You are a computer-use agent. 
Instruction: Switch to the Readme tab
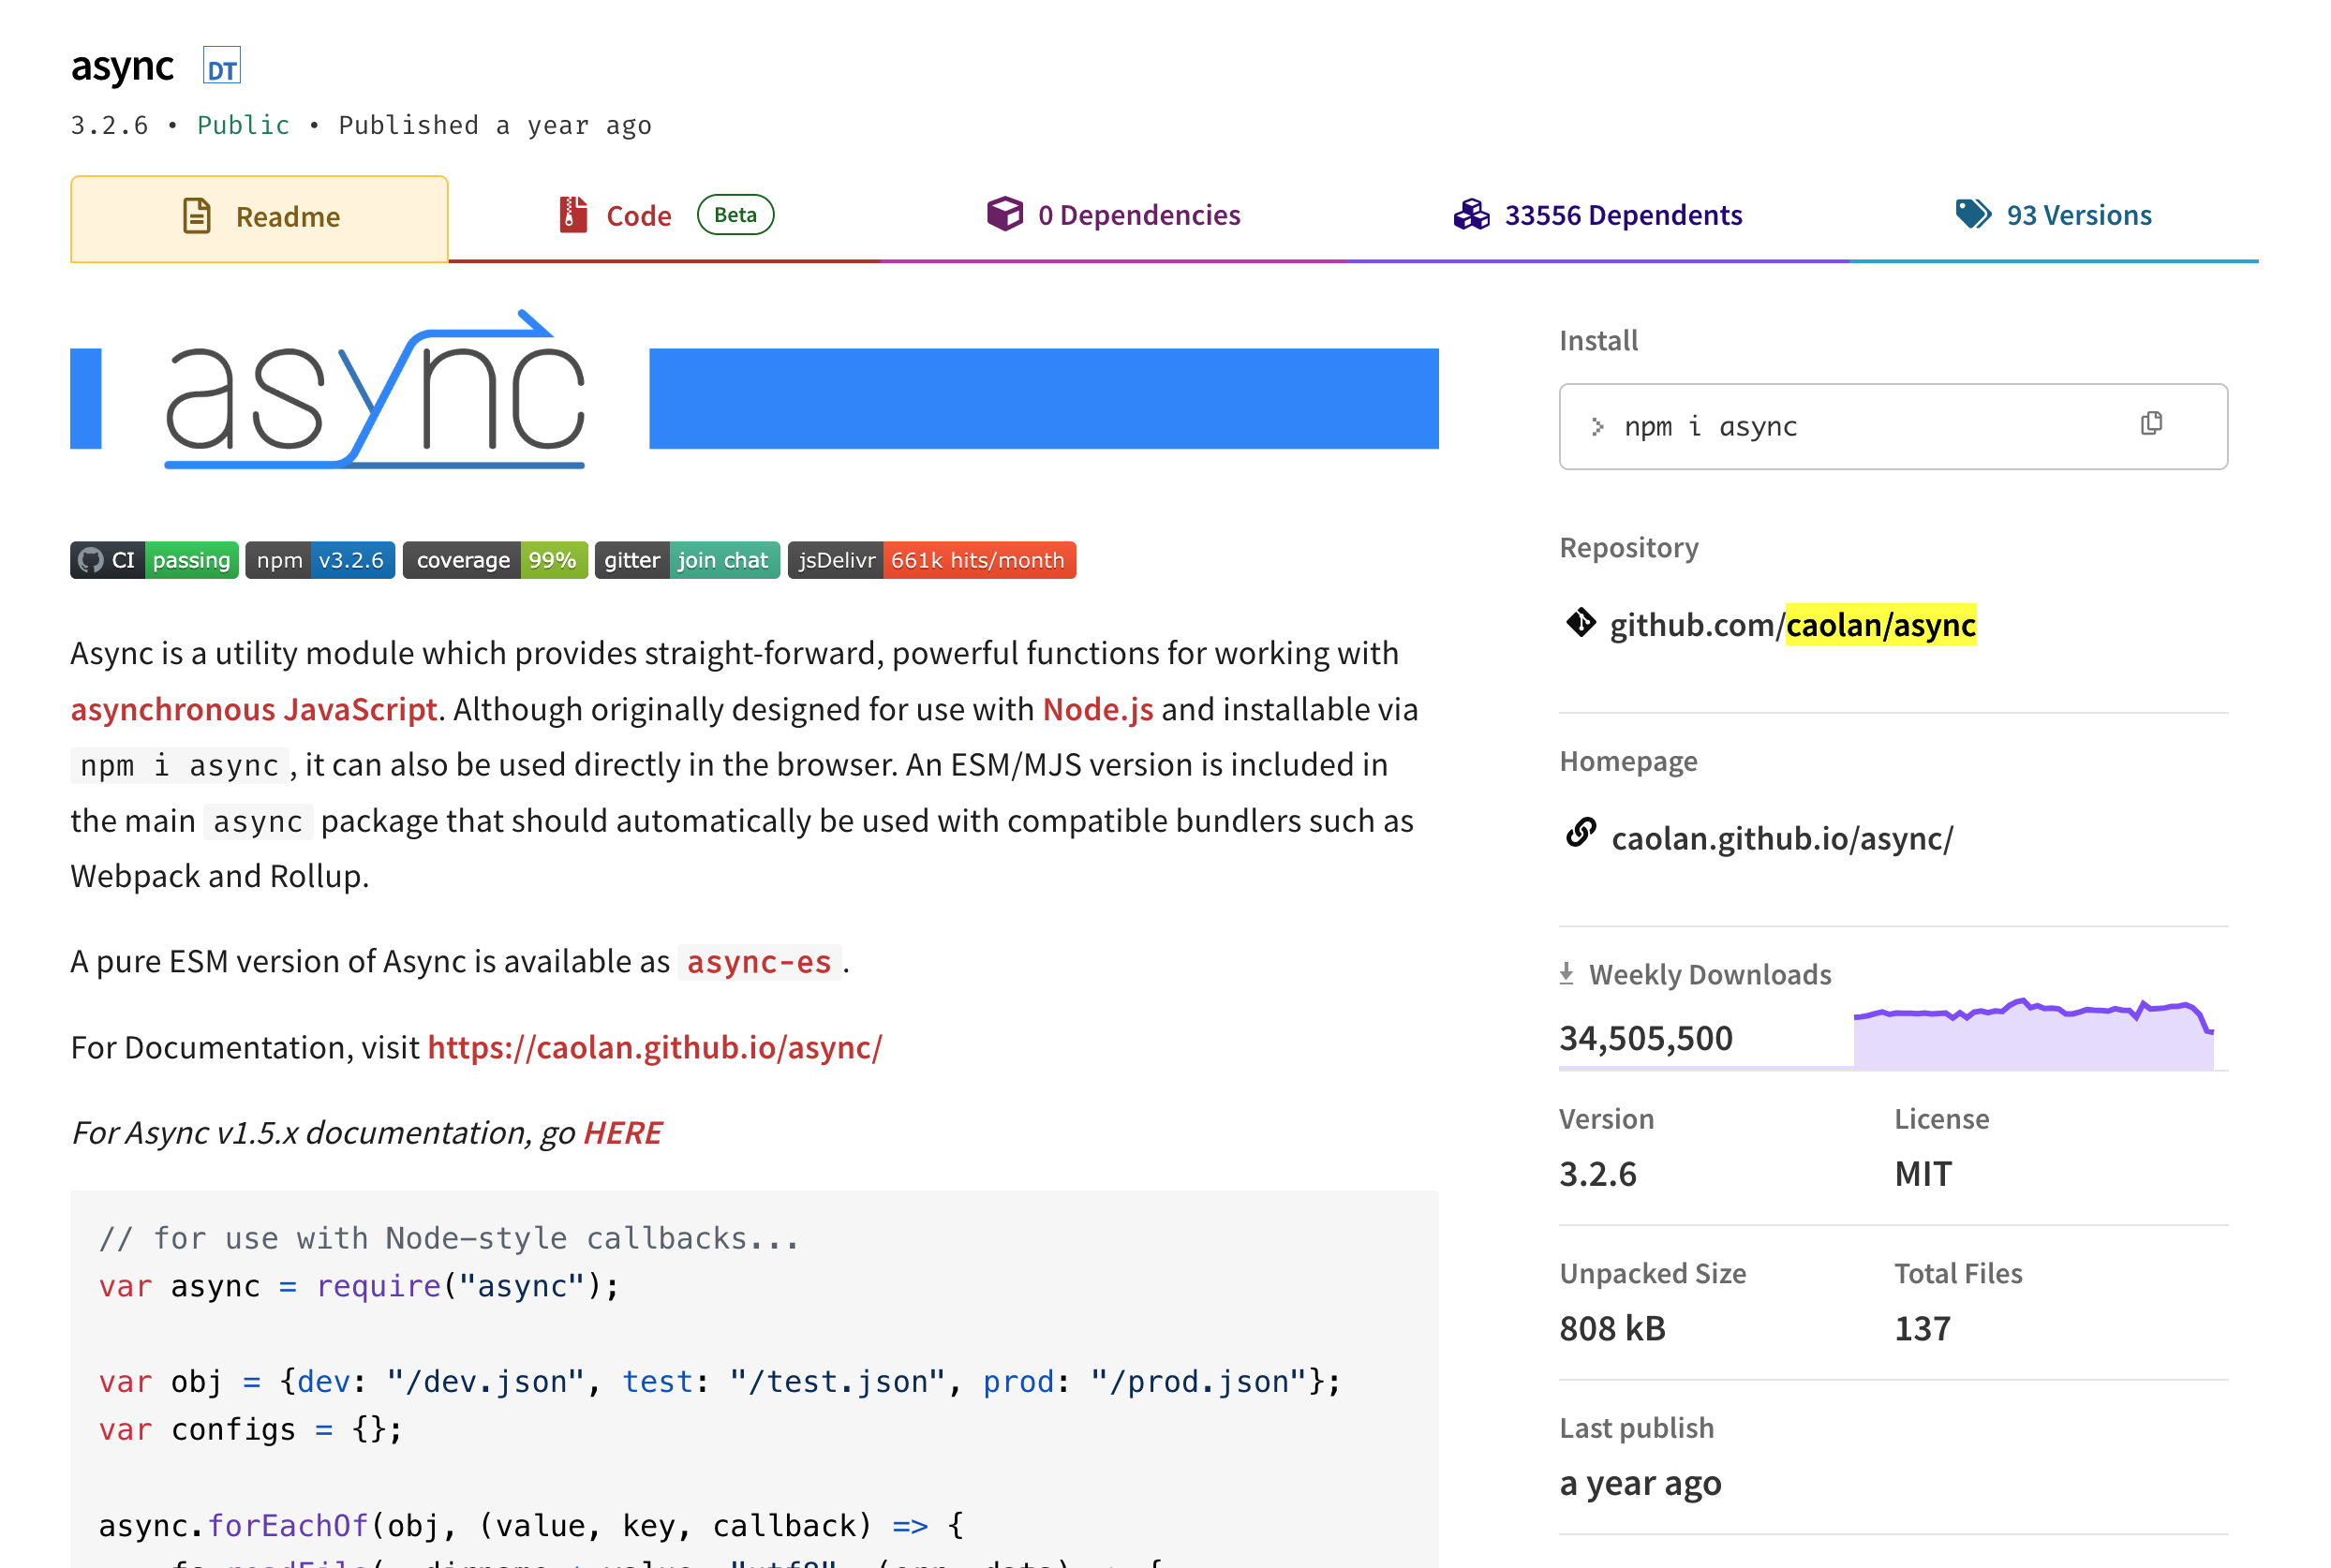259,217
